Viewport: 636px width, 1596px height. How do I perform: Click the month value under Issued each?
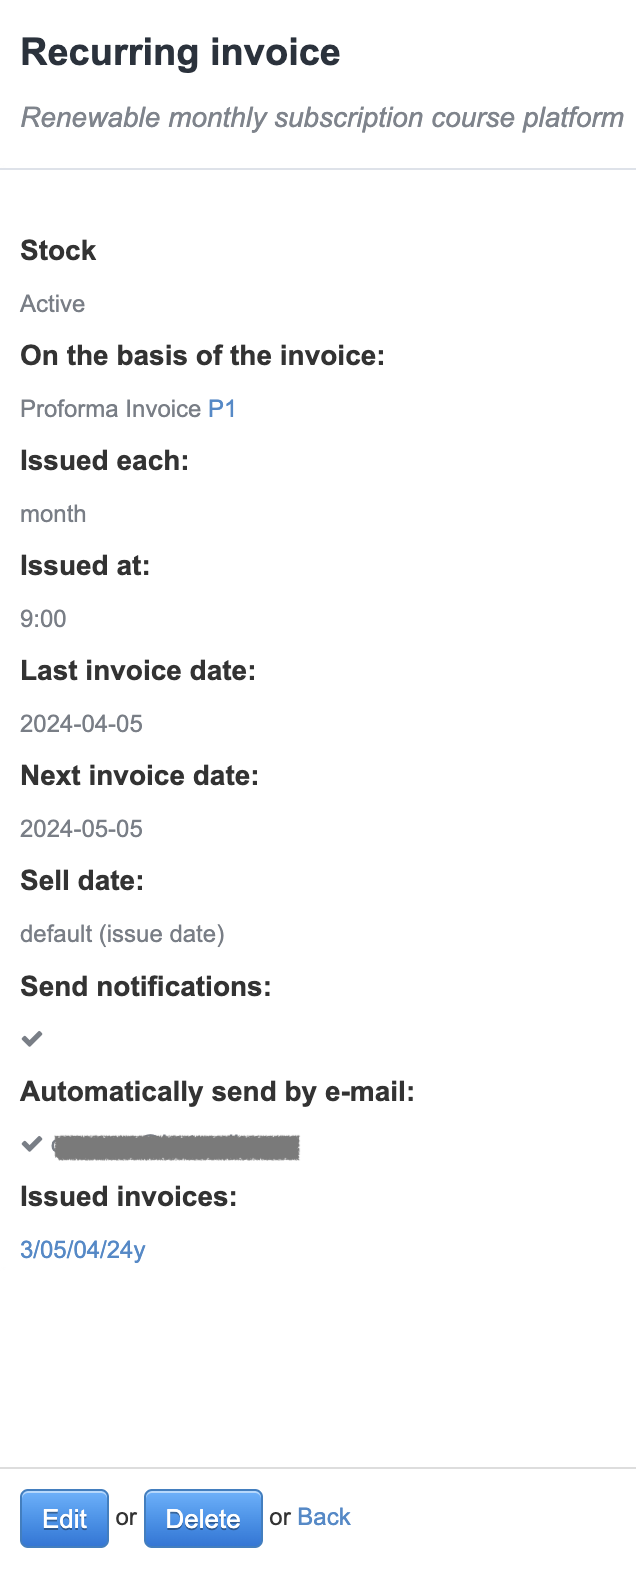click(x=53, y=514)
